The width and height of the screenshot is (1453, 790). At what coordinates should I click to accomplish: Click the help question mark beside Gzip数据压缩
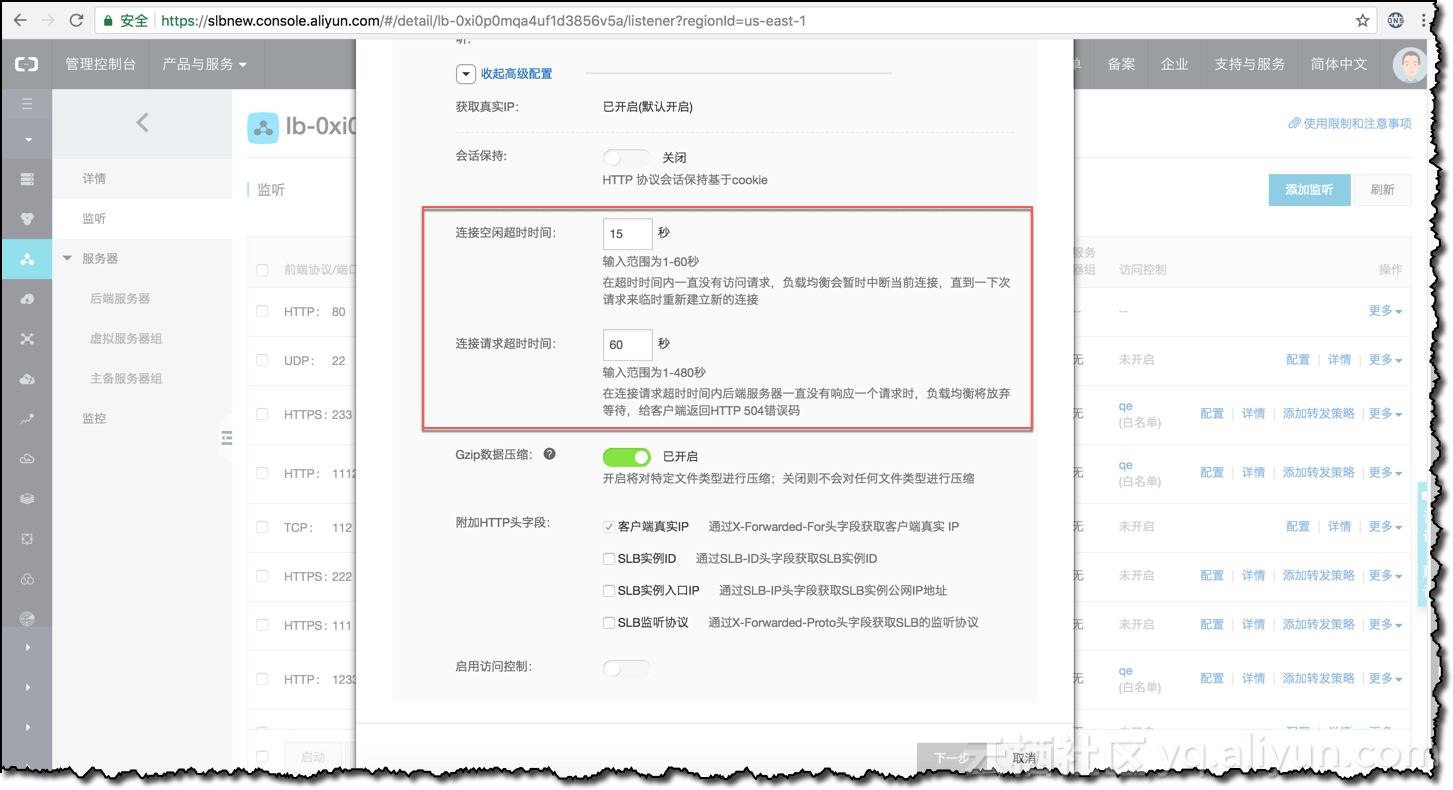549,454
